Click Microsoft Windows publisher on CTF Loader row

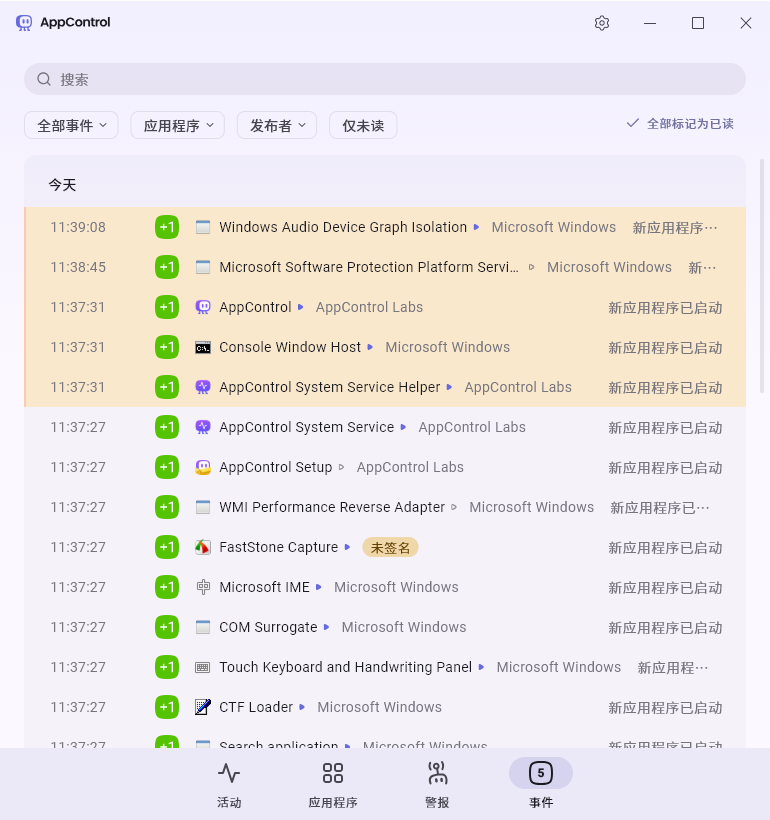tap(380, 707)
